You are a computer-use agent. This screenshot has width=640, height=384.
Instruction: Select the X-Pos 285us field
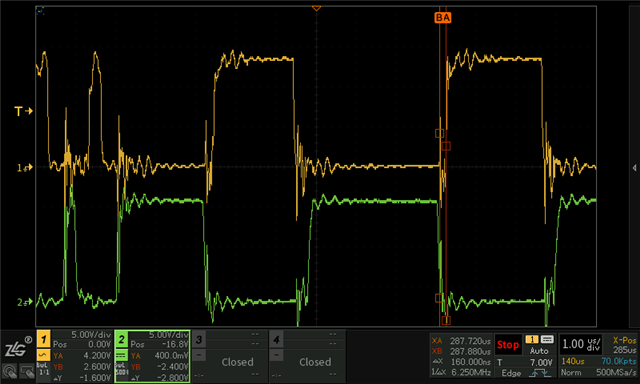click(x=624, y=345)
